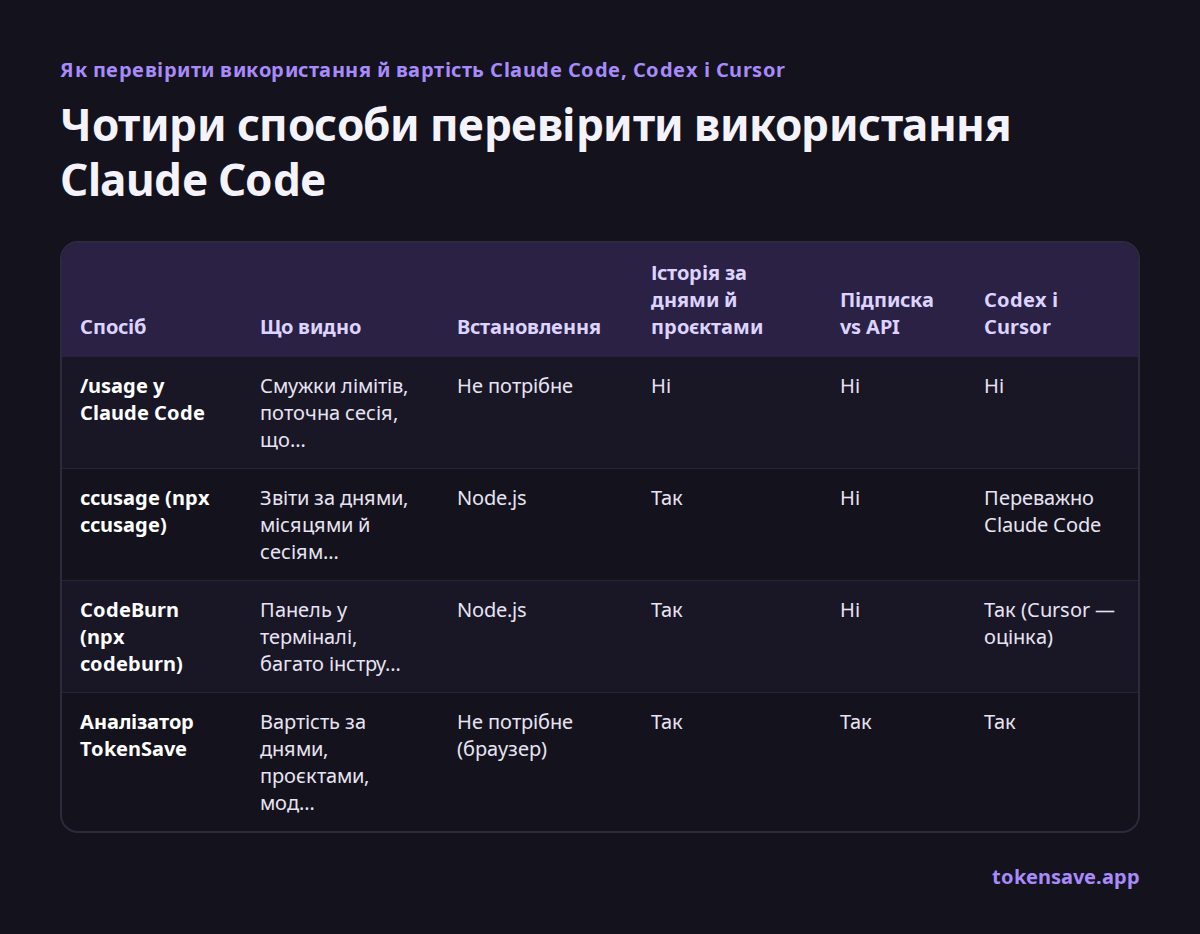
Task: Select the 'Аналізатор TokenSave' row name
Action: coord(137,735)
